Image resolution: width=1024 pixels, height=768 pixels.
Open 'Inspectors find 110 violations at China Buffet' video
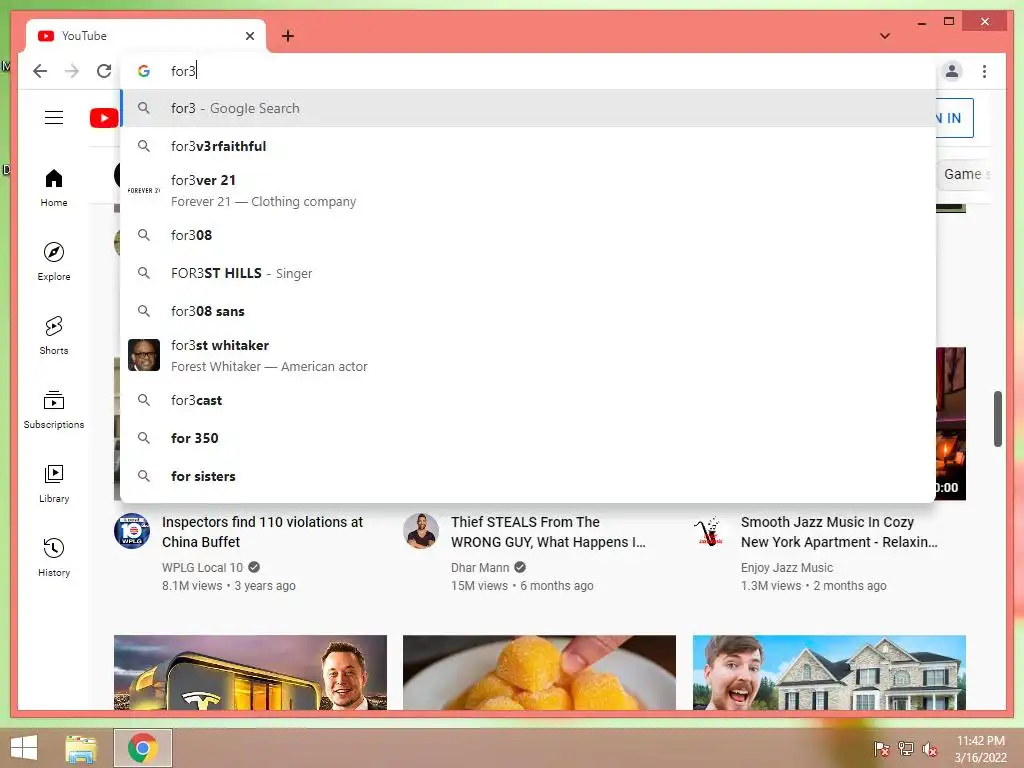[x=262, y=532]
